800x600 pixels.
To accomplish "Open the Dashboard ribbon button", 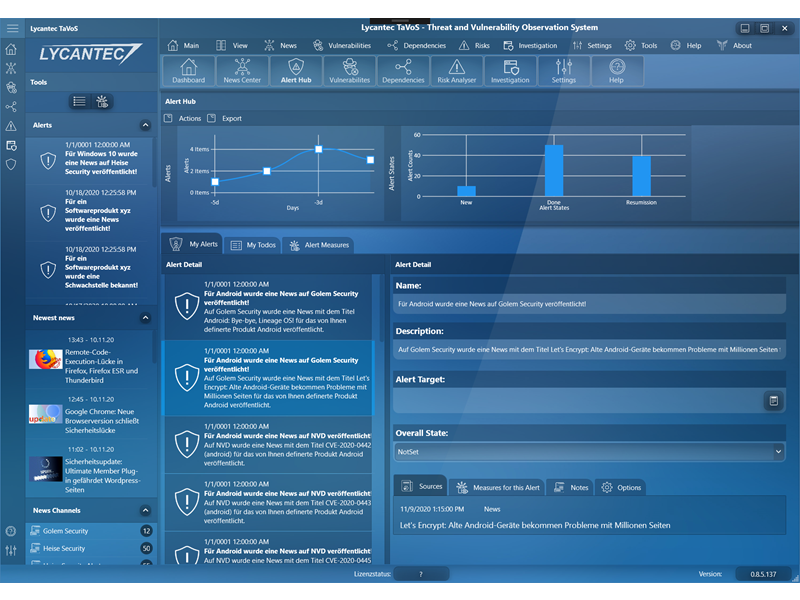I will 189,71.
